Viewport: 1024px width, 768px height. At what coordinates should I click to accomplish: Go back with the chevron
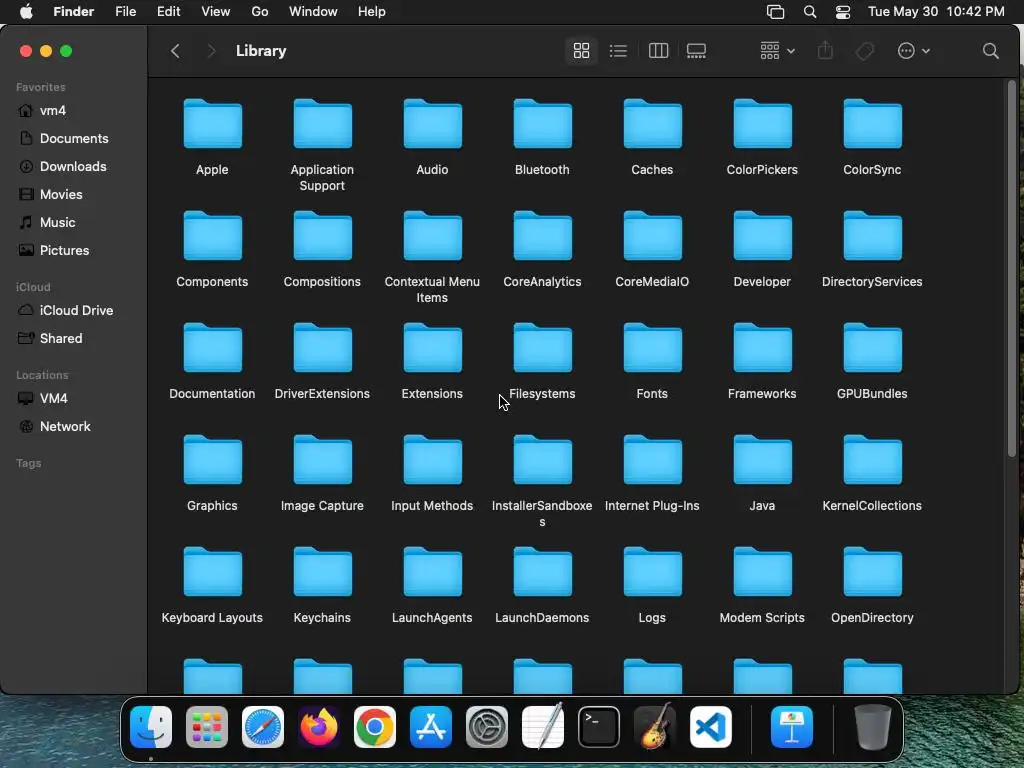coord(175,51)
